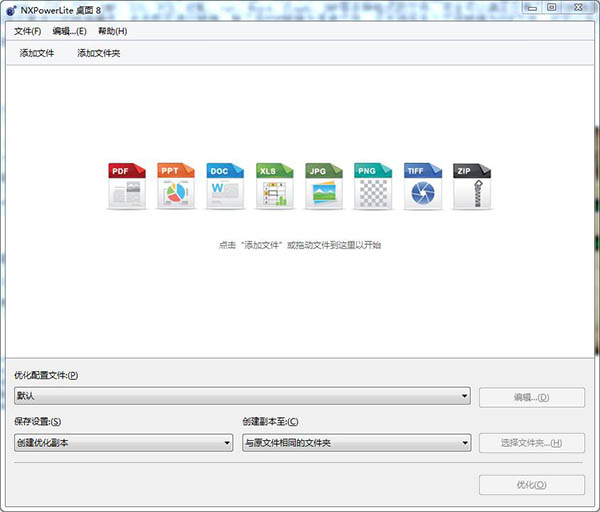
Task: Click 添加文件 toolbar button
Action: [x=37, y=53]
